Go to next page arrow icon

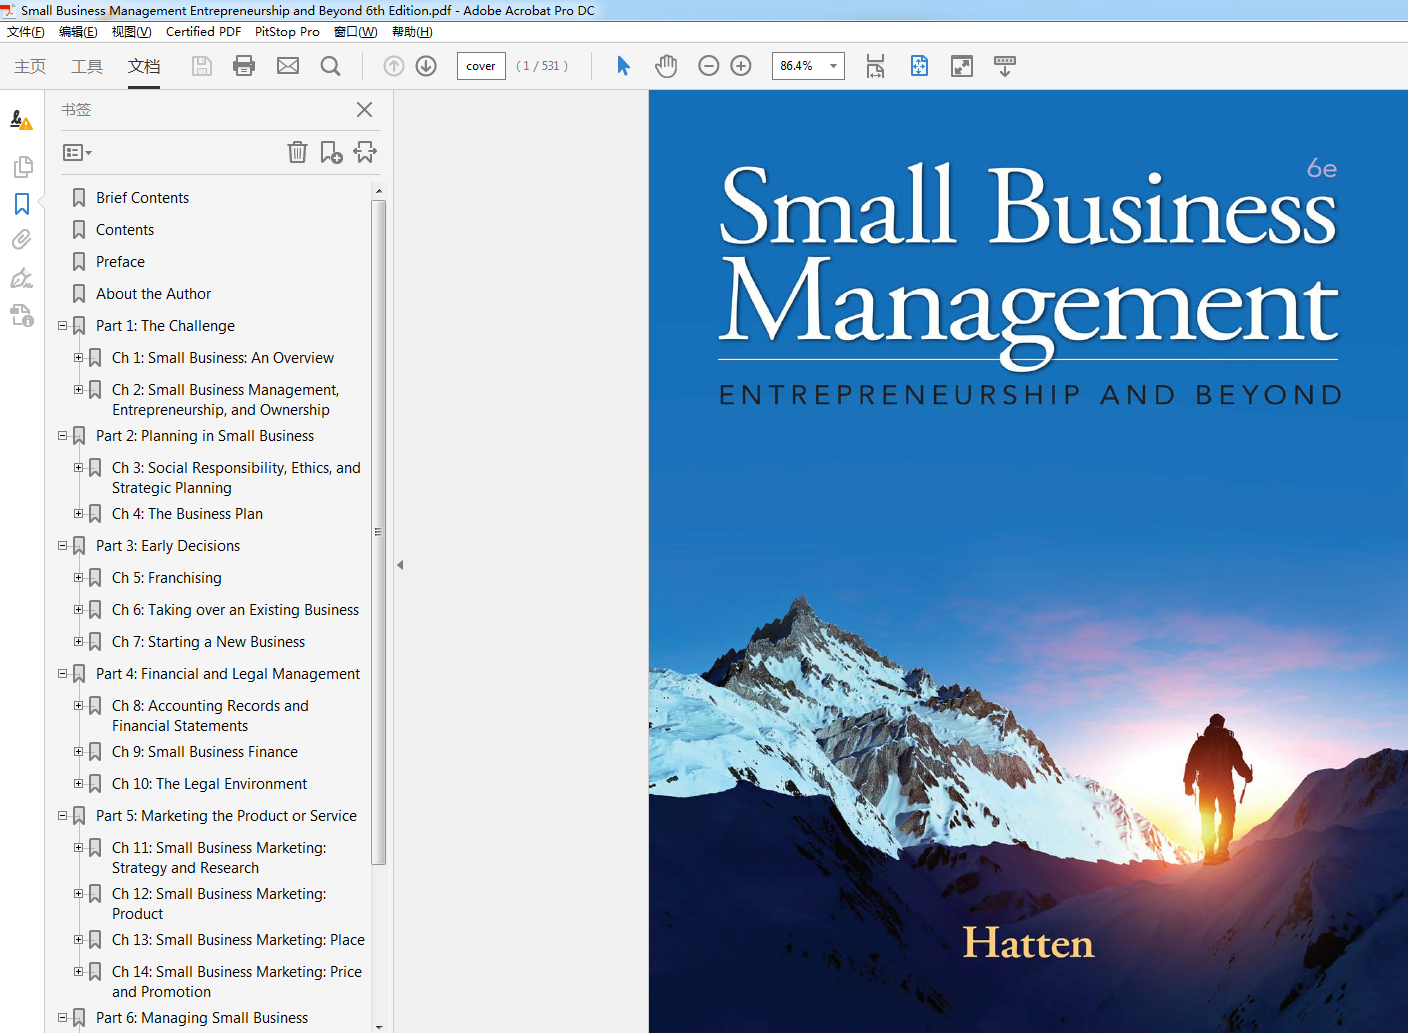pyautogui.click(x=426, y=66)
